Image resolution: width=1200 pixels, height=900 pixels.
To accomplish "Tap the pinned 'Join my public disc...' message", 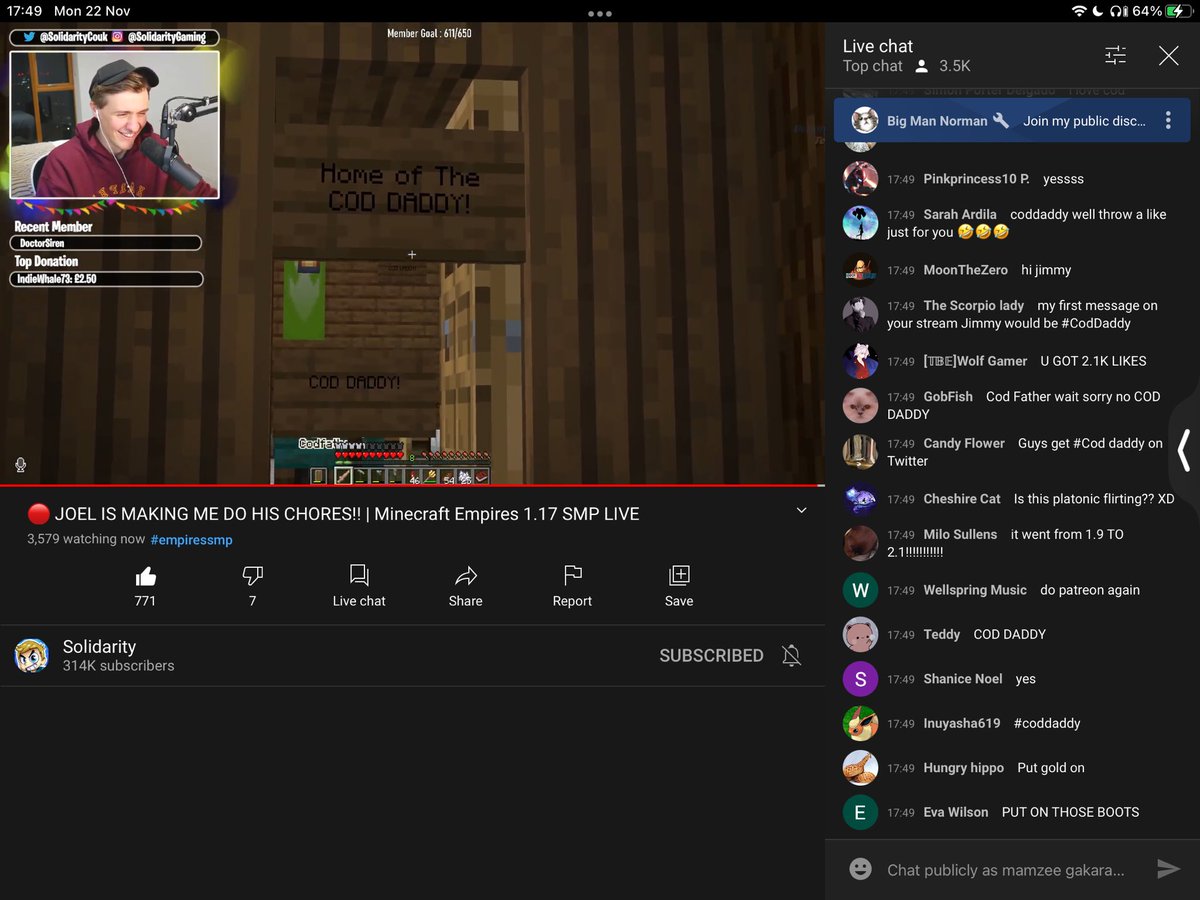I will point(1084,121).
